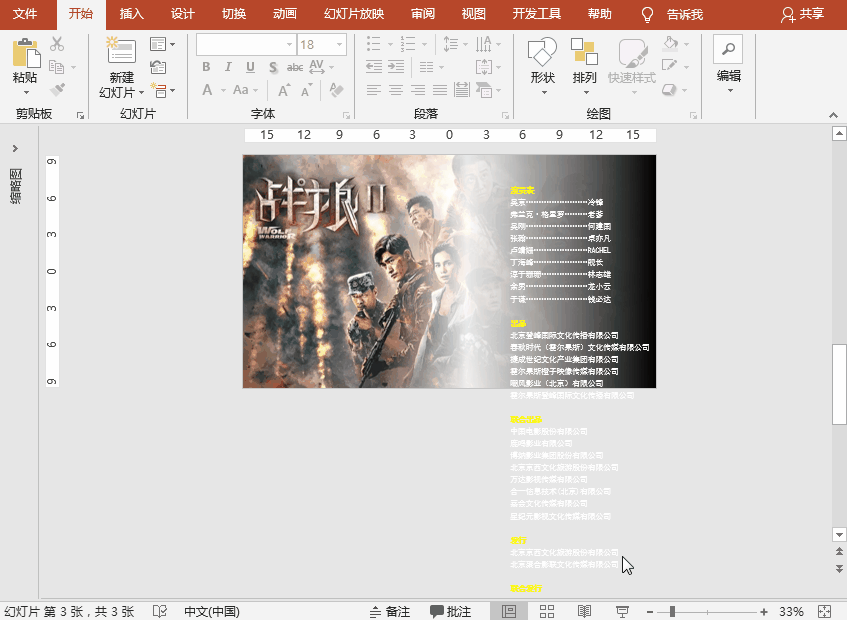Click the Share (共享) button

point(803,15)
